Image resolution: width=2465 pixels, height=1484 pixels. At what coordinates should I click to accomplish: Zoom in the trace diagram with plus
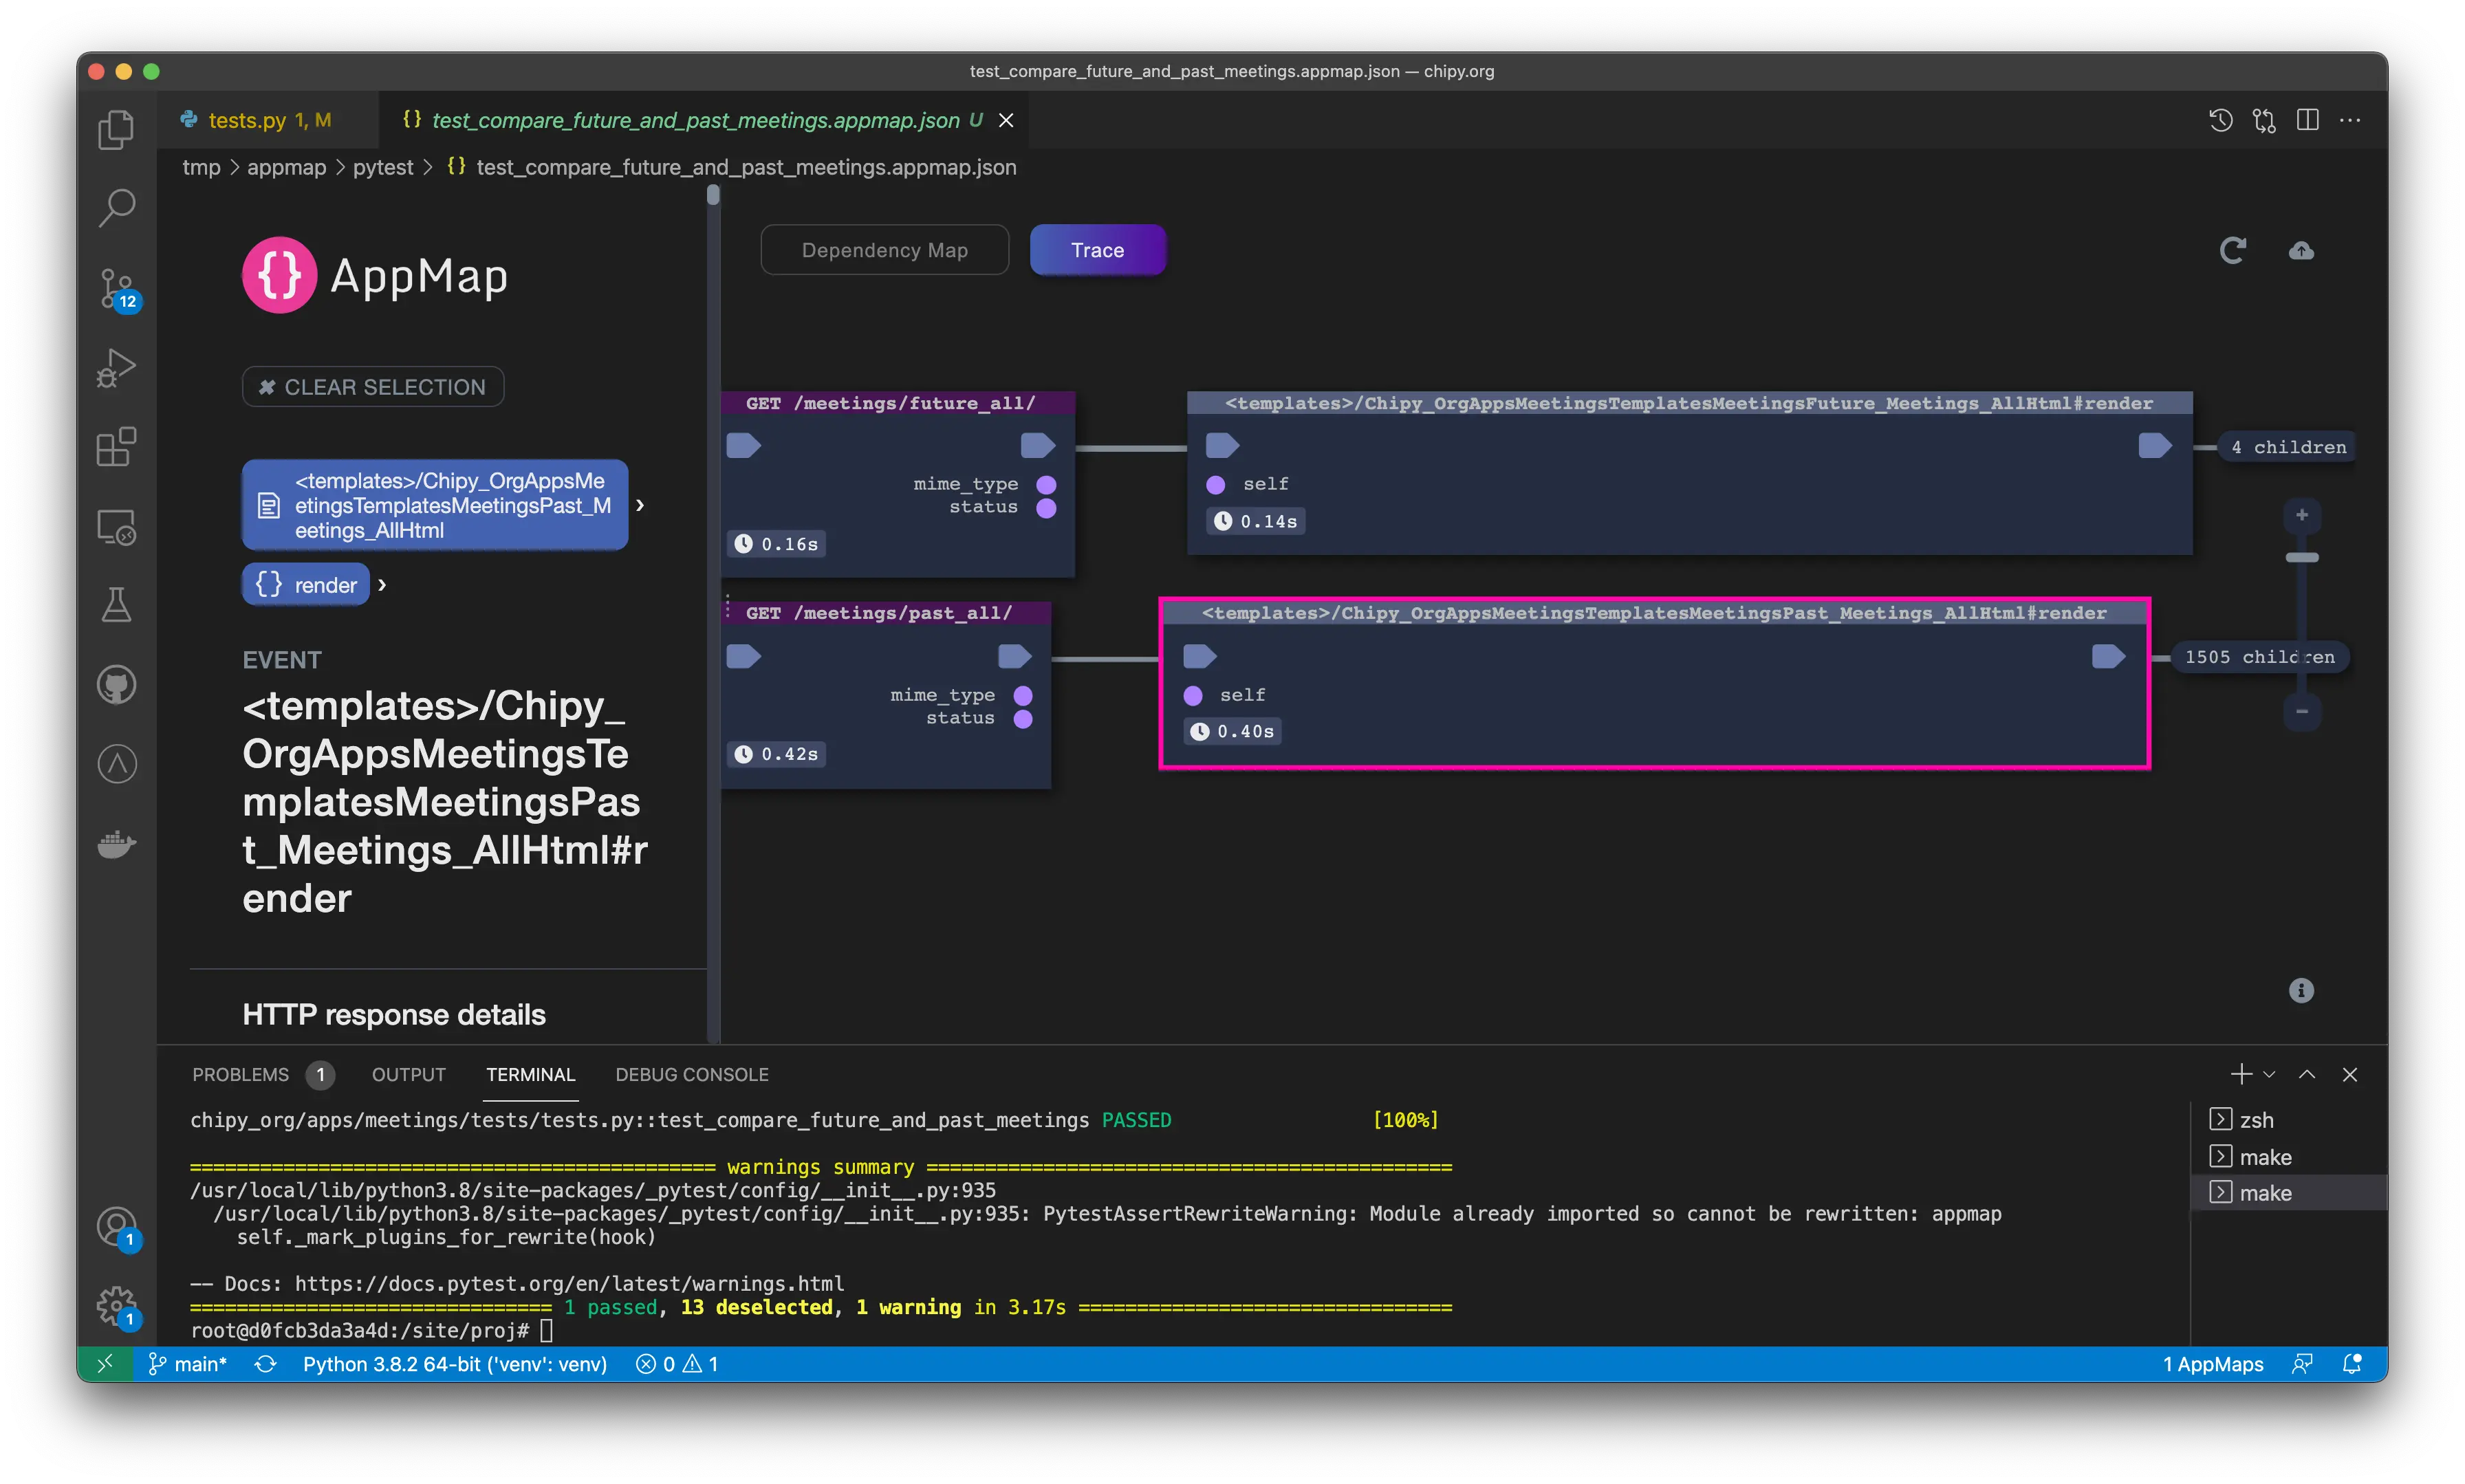pyautogui.click(x=2301, y=515)
